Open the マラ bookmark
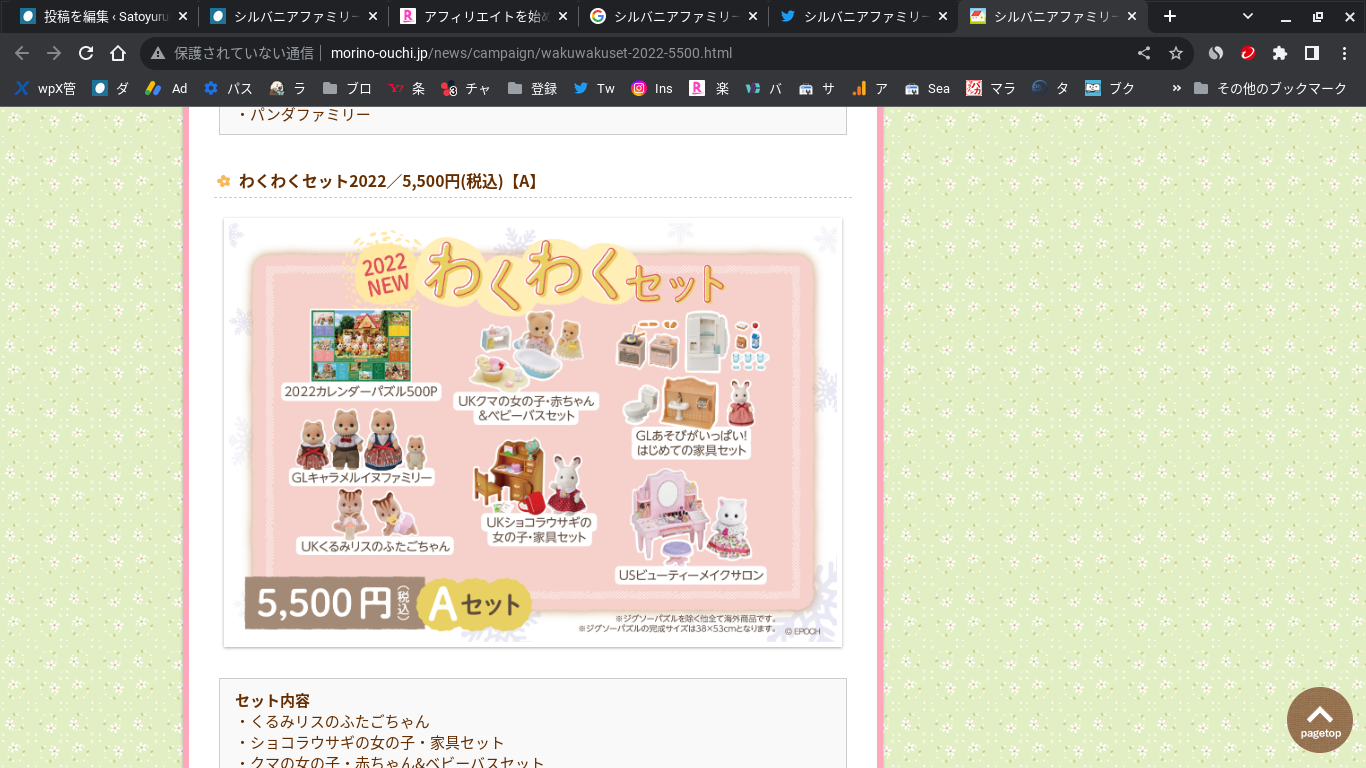Screen dimensions: 1366x768 991,88
